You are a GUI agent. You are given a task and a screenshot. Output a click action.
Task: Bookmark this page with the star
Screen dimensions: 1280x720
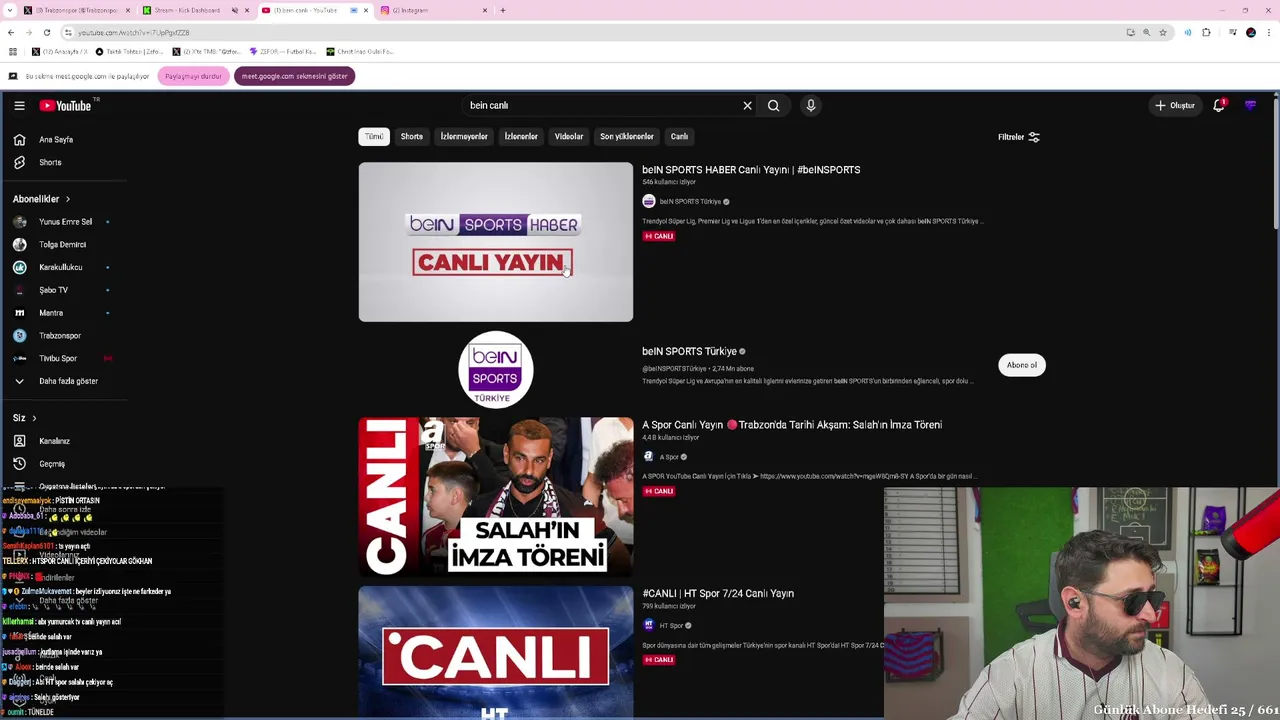1163,32
